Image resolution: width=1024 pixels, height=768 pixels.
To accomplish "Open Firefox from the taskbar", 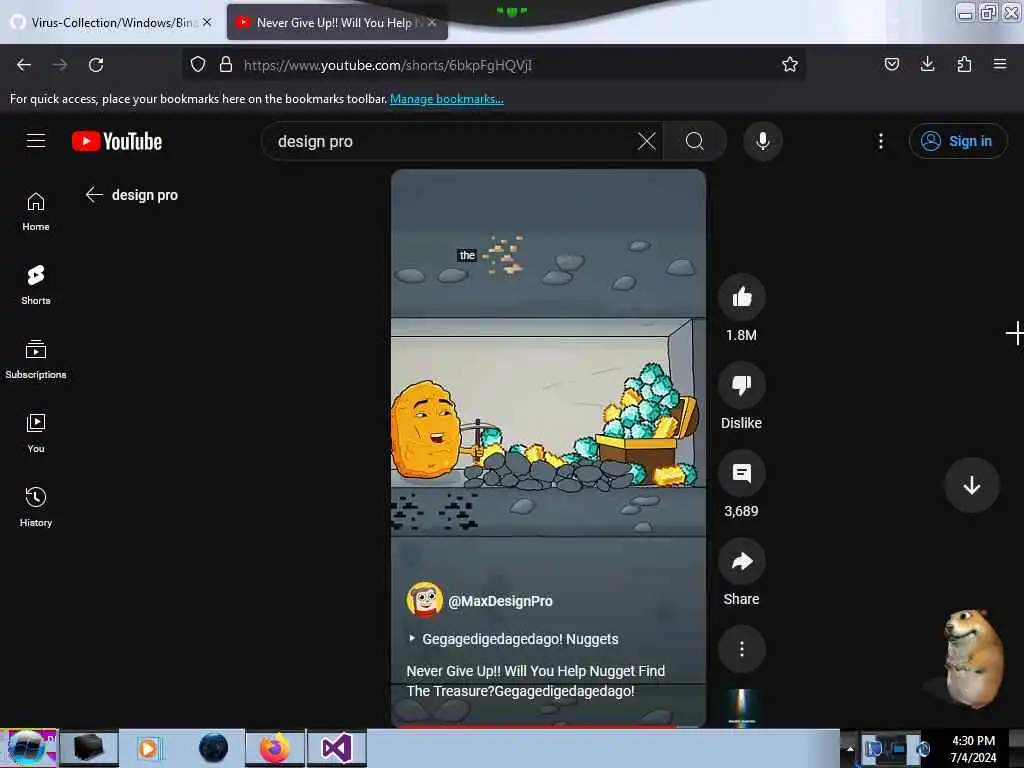I will click(x=275, y=748).
